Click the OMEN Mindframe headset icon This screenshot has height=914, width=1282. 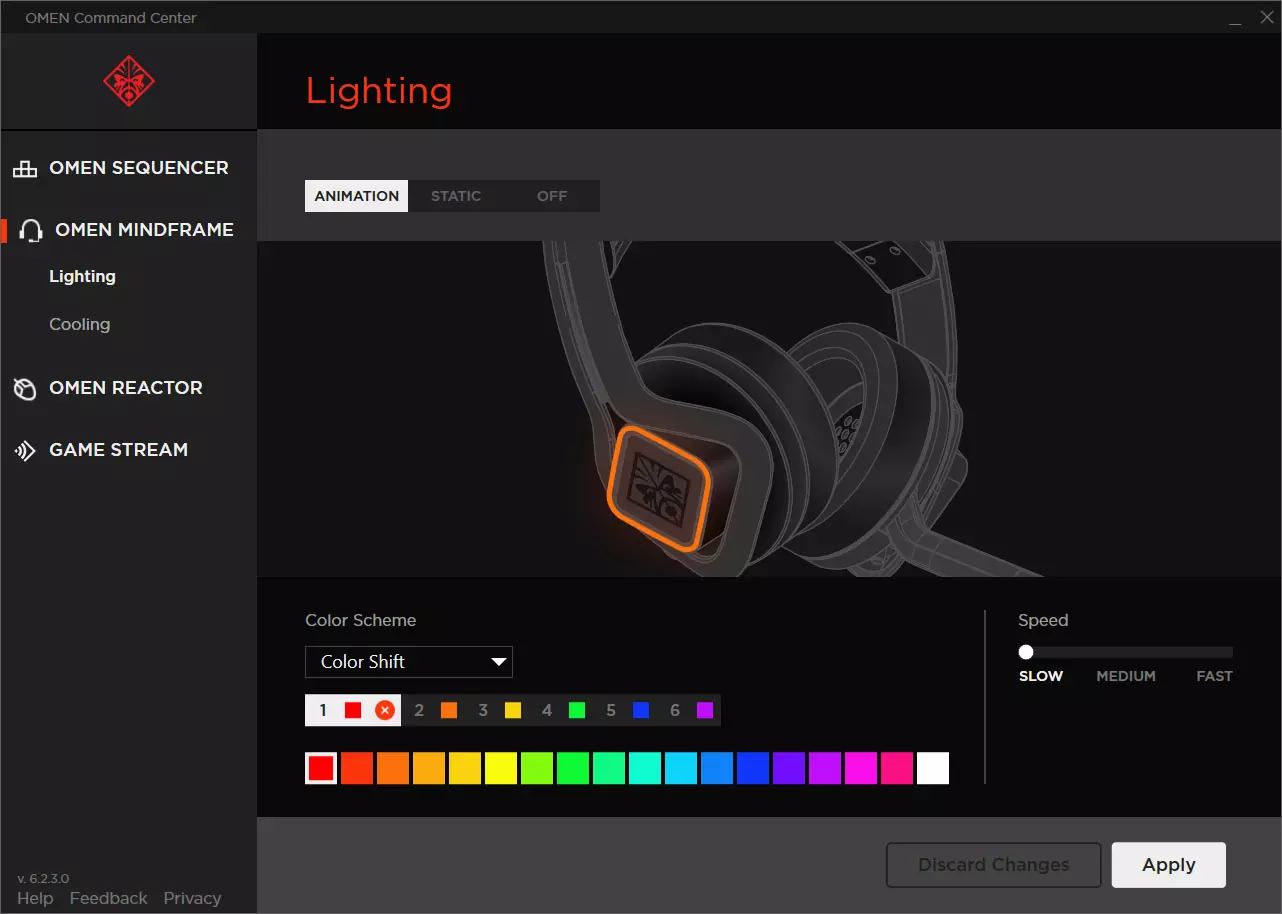[x=31, y=231]
